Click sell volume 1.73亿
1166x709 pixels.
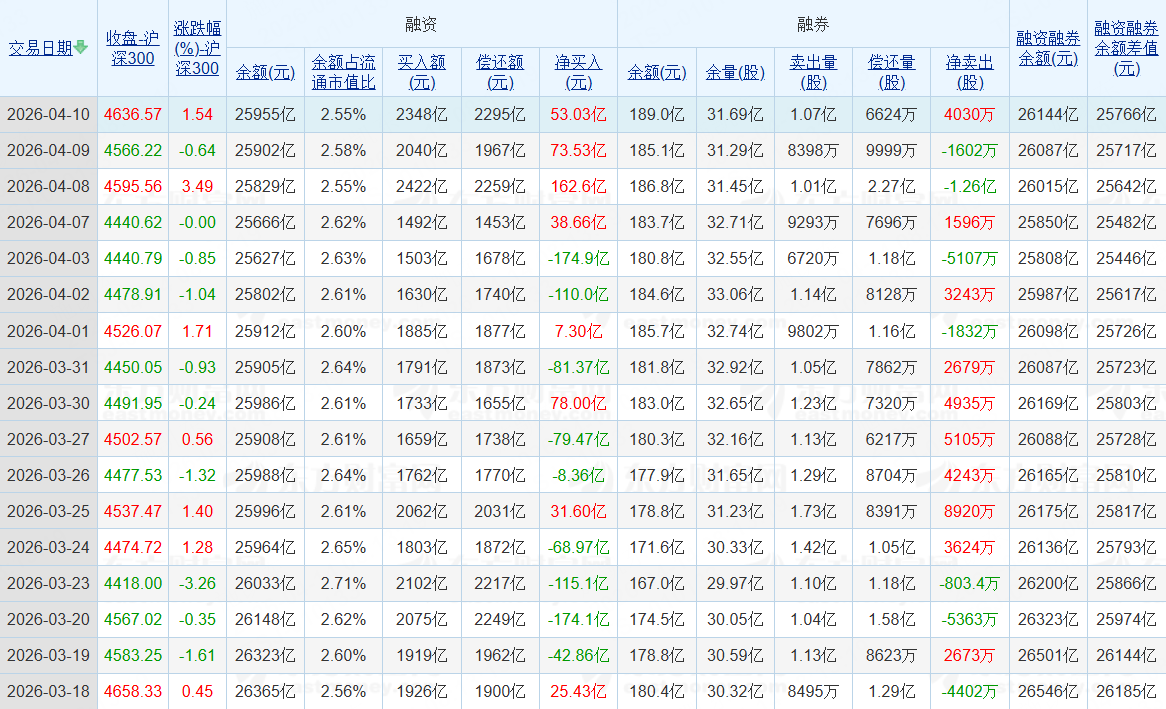814,511
